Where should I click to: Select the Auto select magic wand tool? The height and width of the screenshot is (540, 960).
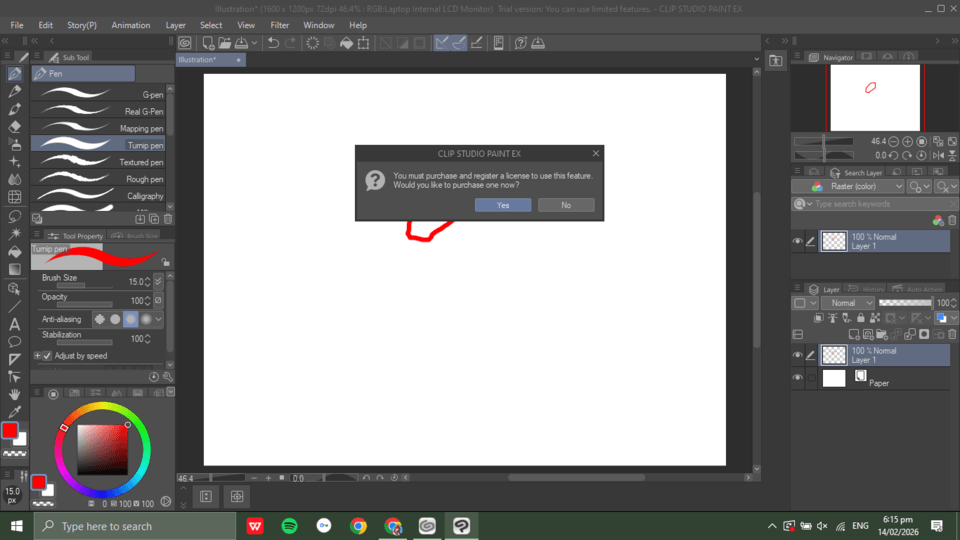15,234
